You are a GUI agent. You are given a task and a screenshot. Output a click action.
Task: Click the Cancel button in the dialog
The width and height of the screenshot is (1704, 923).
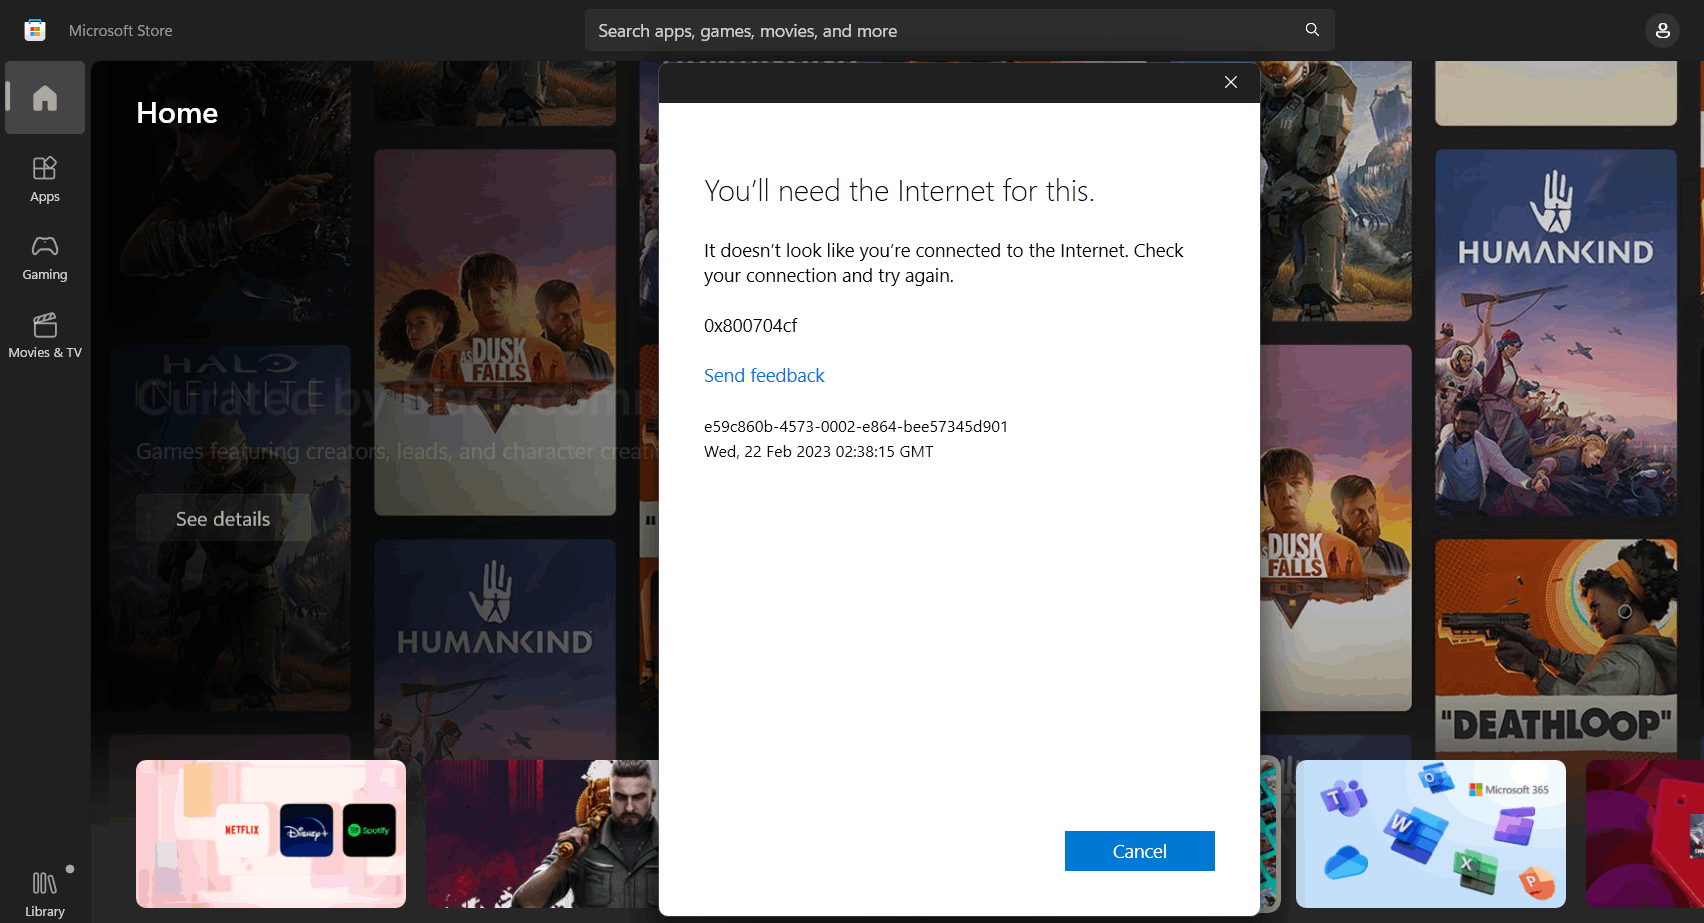(1140, 851)
